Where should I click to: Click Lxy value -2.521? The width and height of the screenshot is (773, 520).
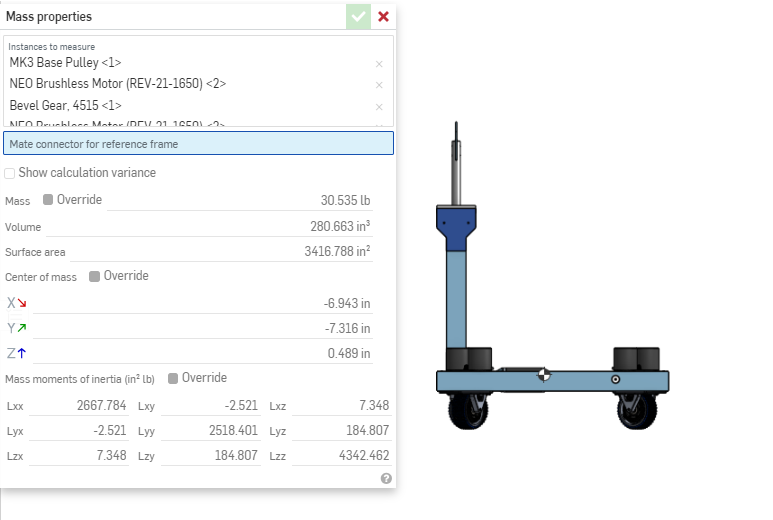241,406
